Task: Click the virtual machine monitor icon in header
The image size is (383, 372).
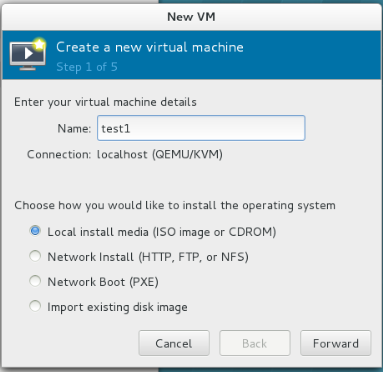Action: (x=28, y=54)
